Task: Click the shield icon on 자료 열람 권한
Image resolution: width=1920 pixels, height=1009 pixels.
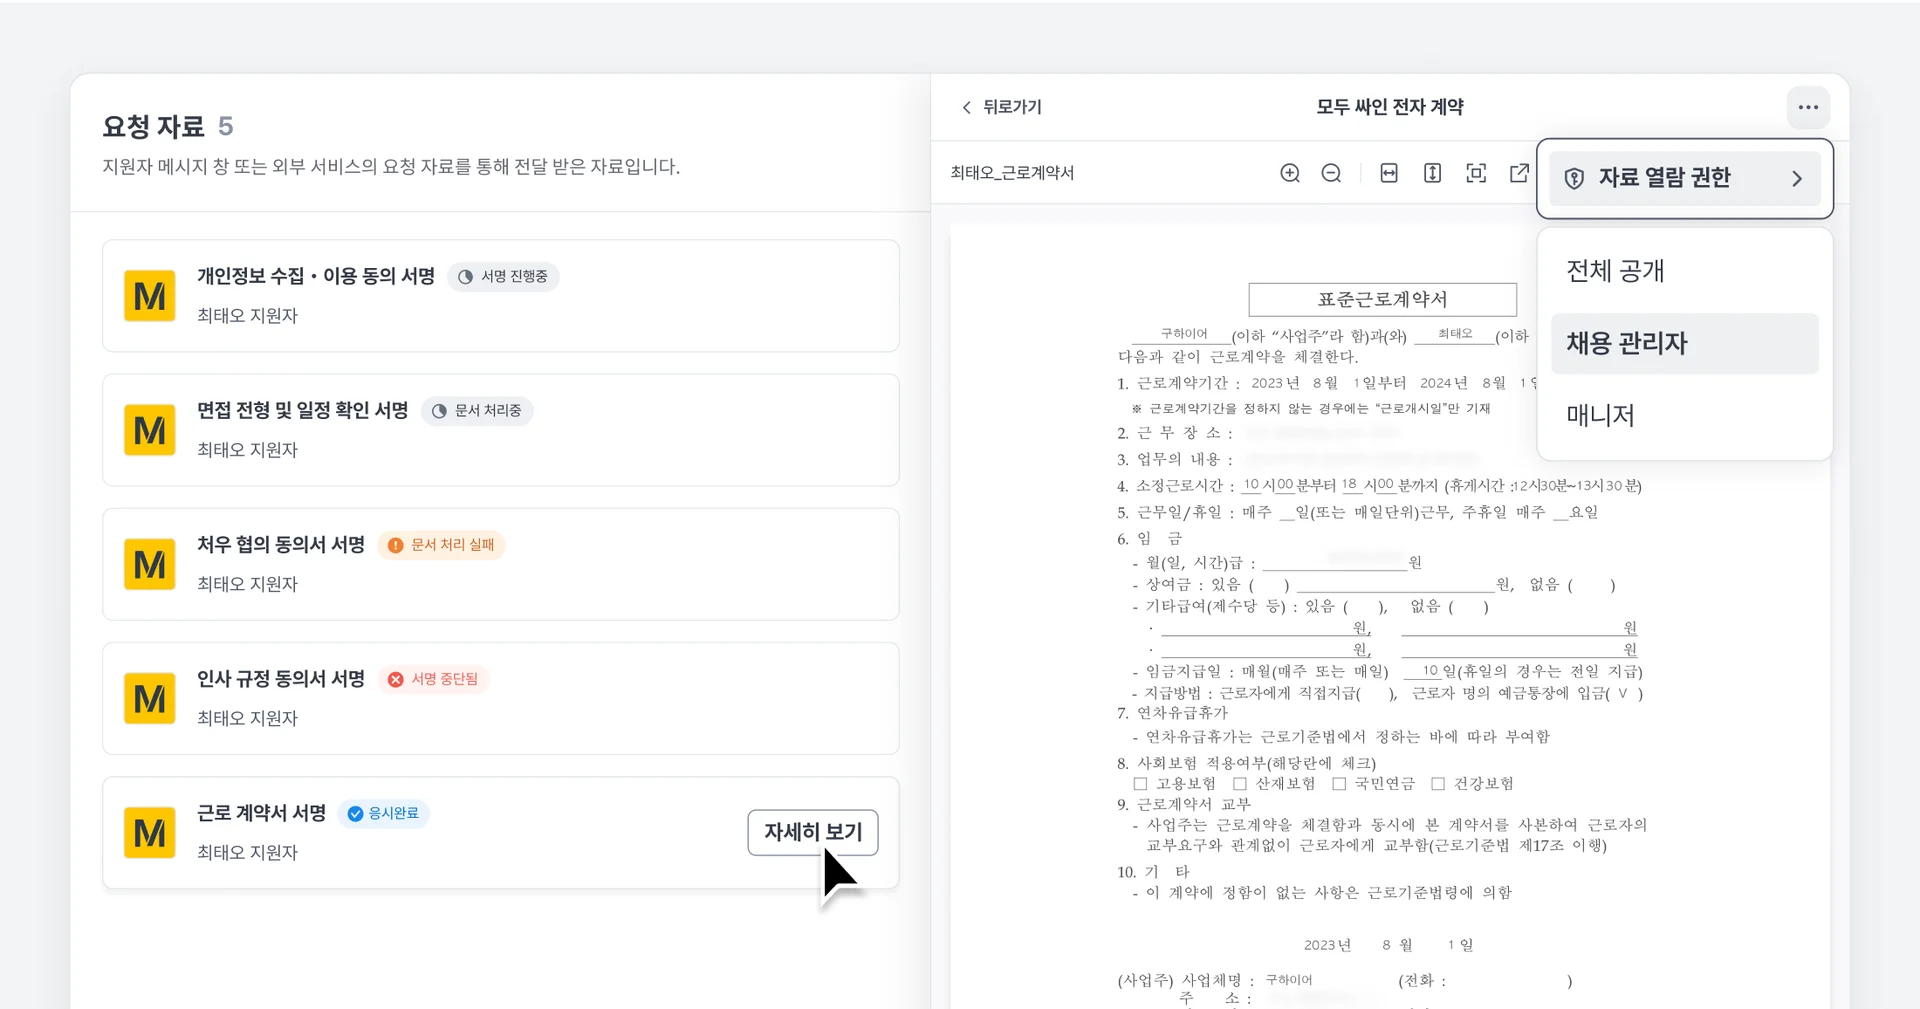Action: pos(1574,178)
